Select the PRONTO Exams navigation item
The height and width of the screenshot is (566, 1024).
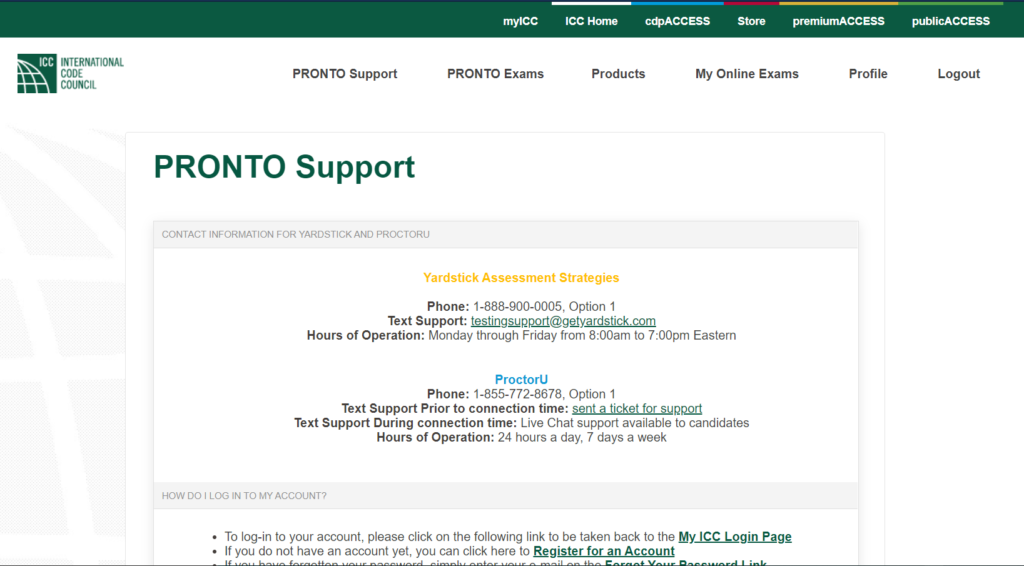[x=495, y=74]
